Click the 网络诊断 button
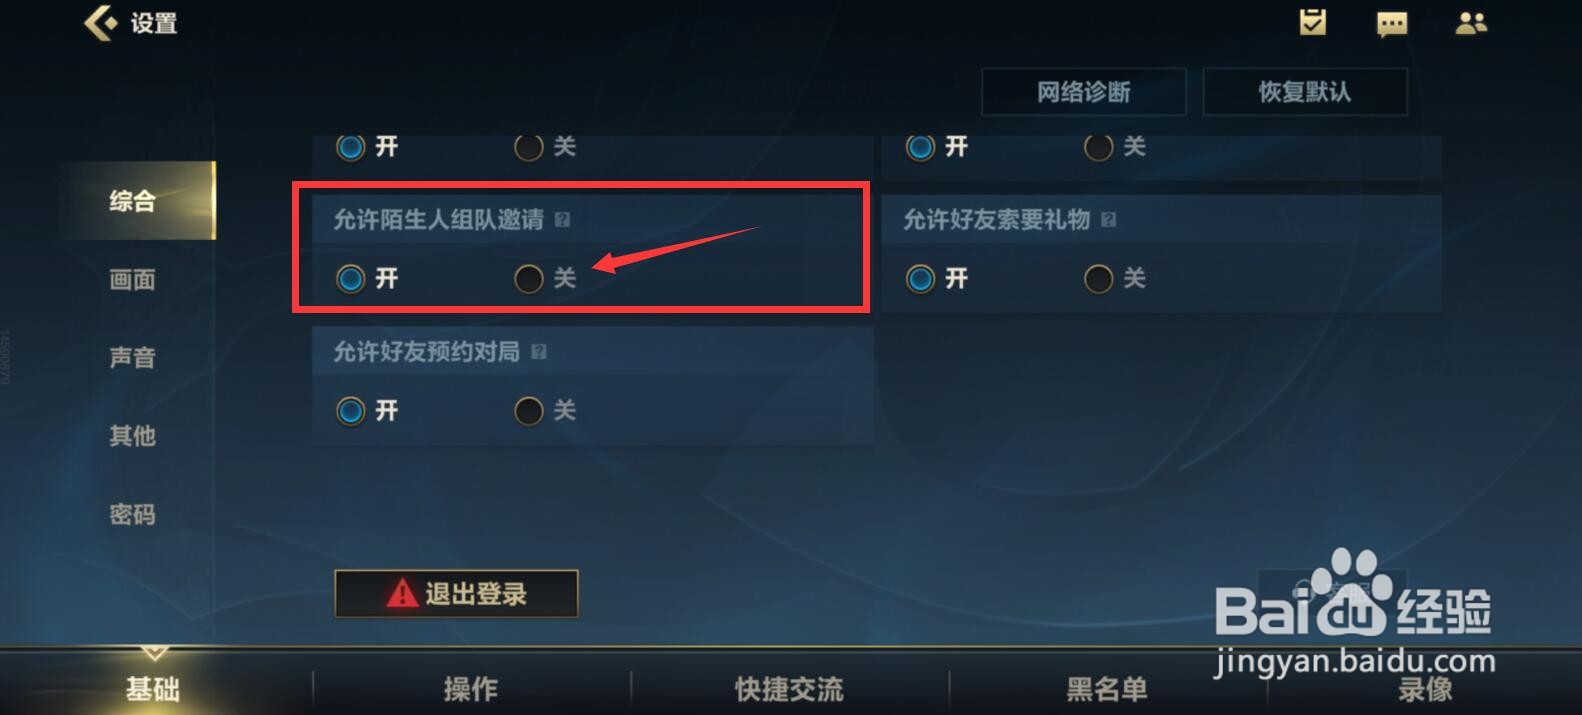Image resolution: width=1582 pixels, height=715 pixels. click(x=1084, y=92)
